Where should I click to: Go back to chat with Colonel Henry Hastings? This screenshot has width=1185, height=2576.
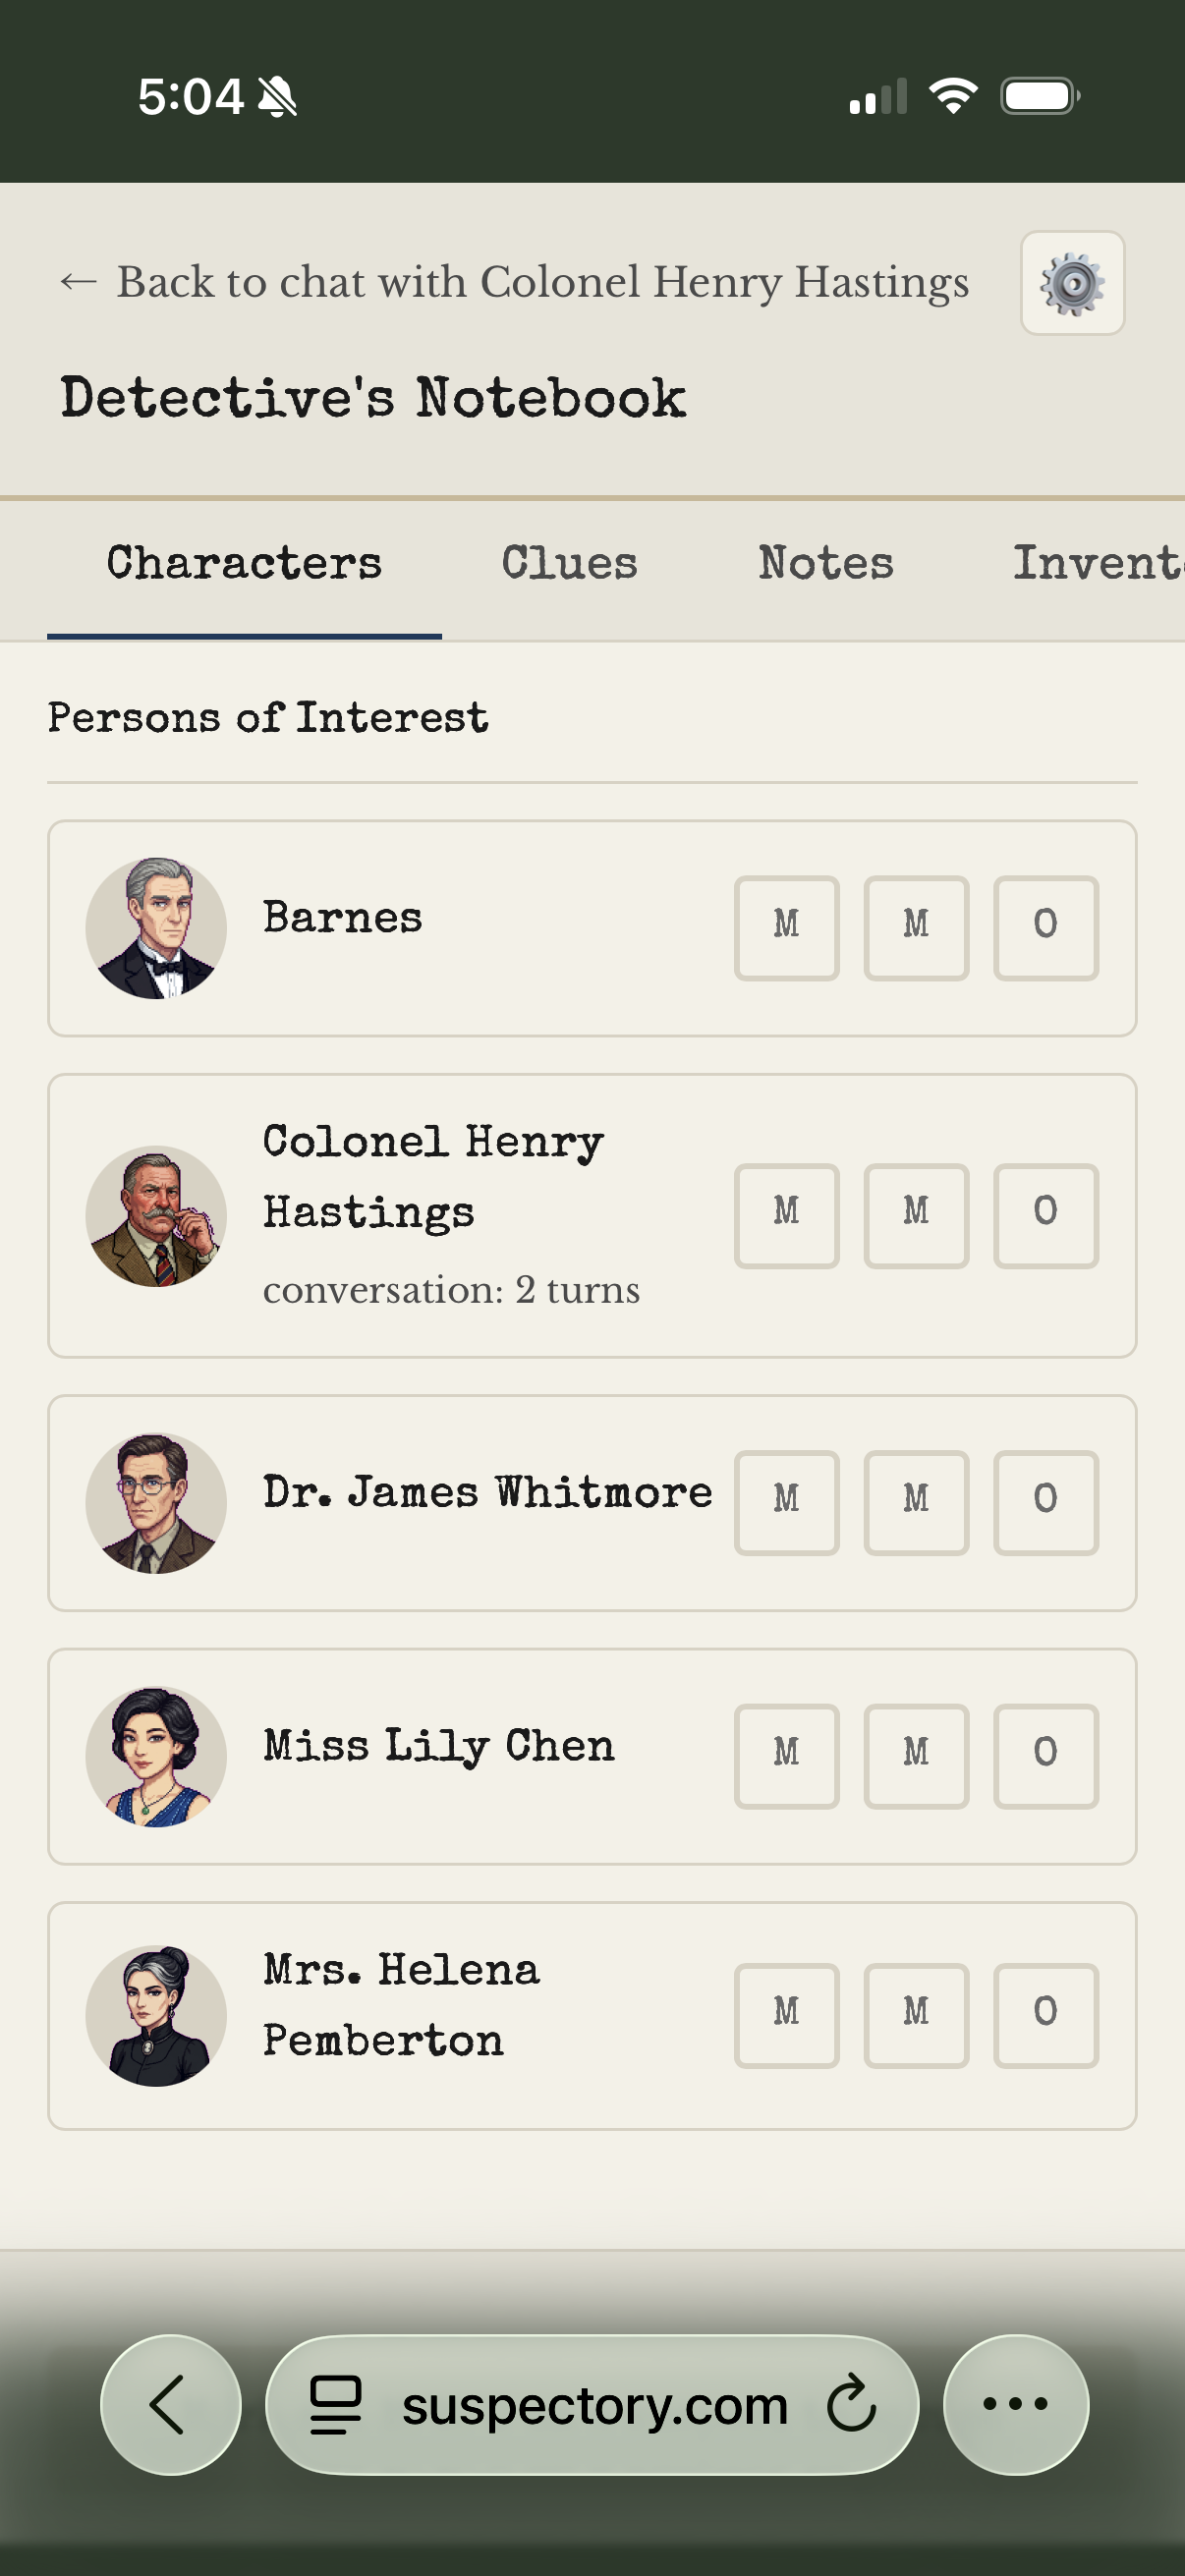(x=513, y=283)
